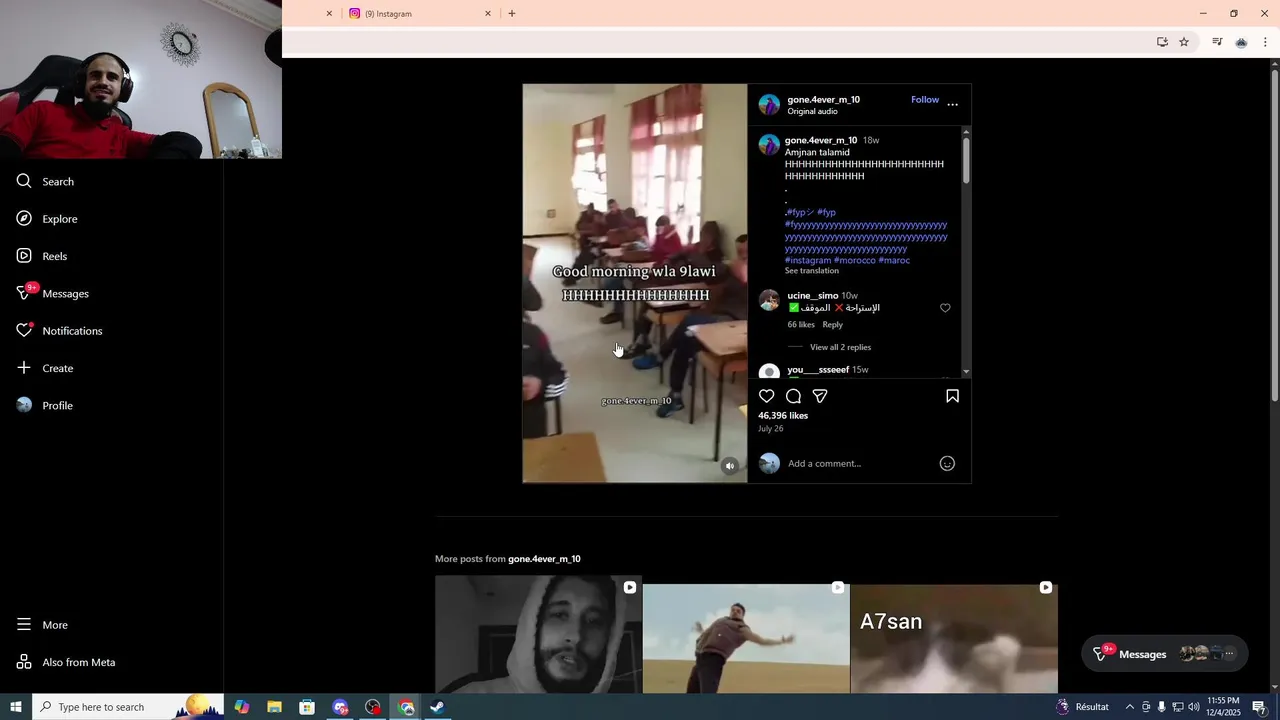Screen dimensions: 1280x720
Task: Open Notifications heart in sidebar
Action: [x=59, y=331]
